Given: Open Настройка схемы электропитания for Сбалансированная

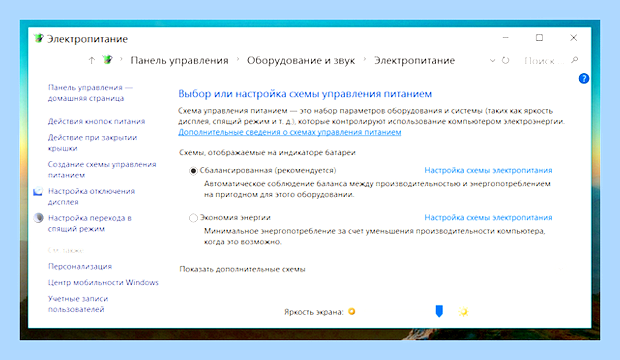Looking at the screenshot, I should [x=488, y=170].
